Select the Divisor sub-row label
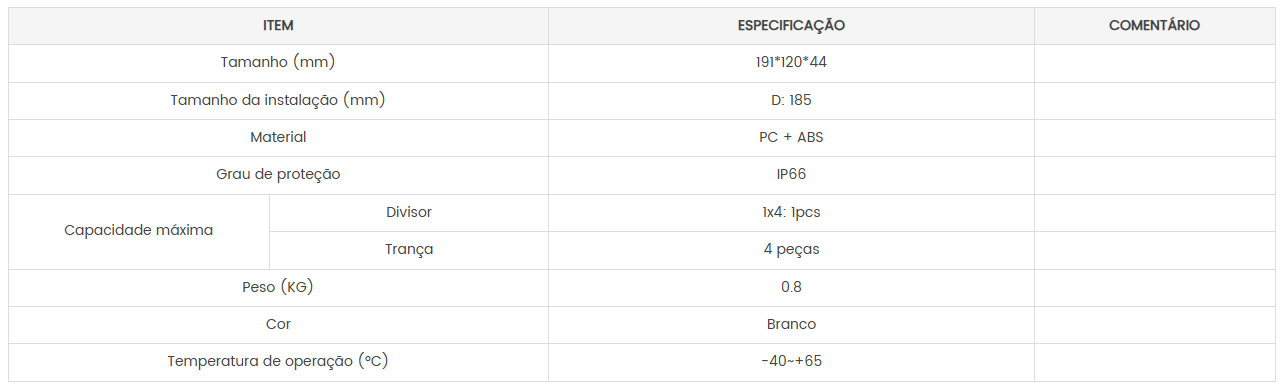 409,212
